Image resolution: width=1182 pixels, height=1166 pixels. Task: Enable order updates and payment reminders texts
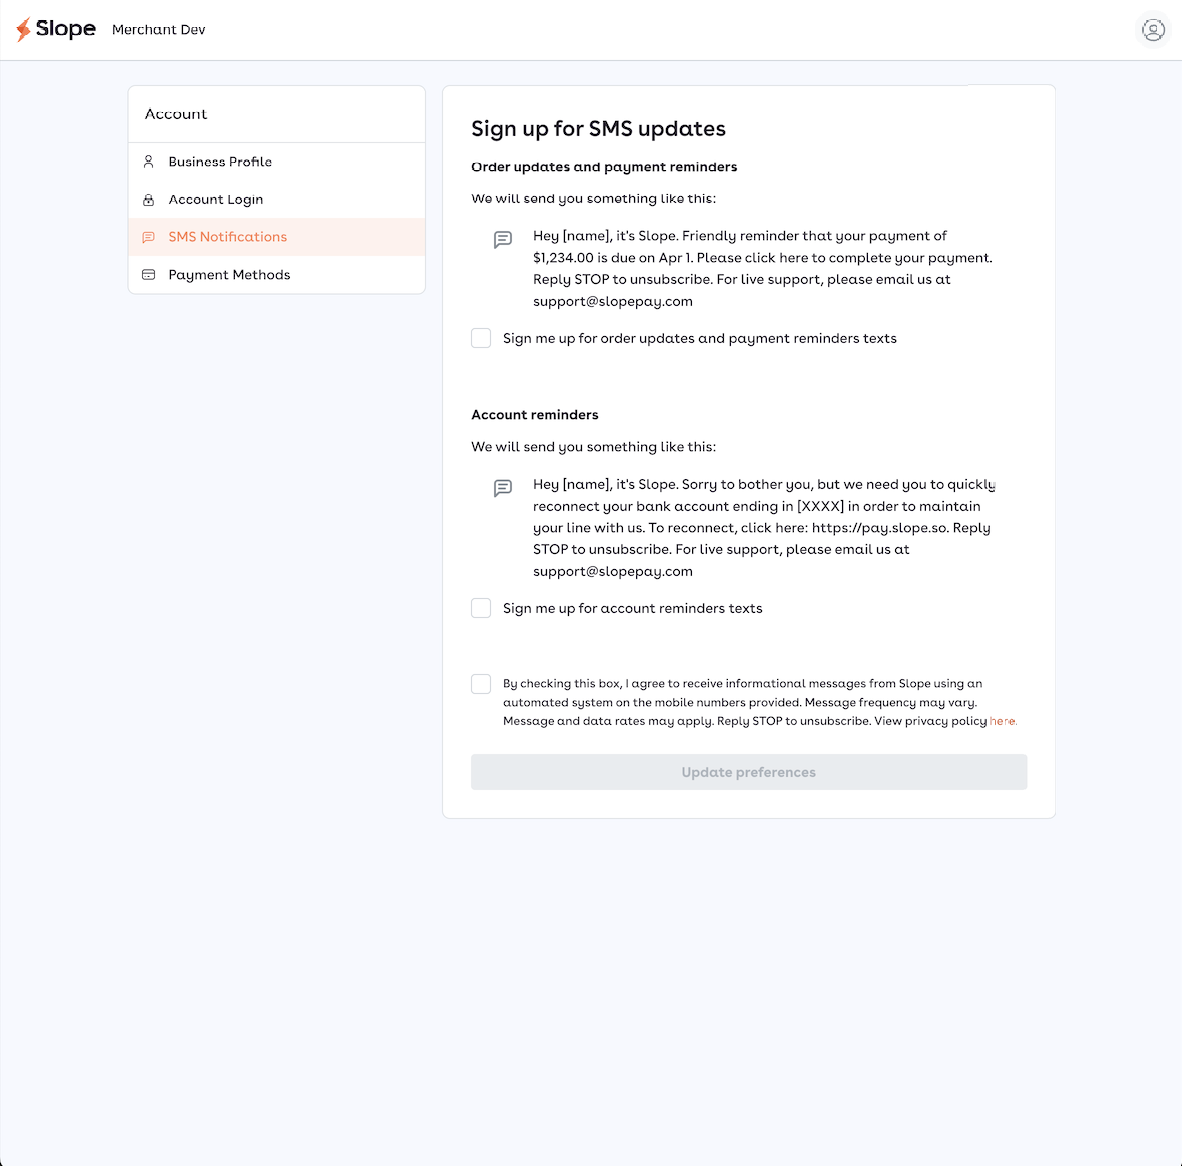(481, 338)
